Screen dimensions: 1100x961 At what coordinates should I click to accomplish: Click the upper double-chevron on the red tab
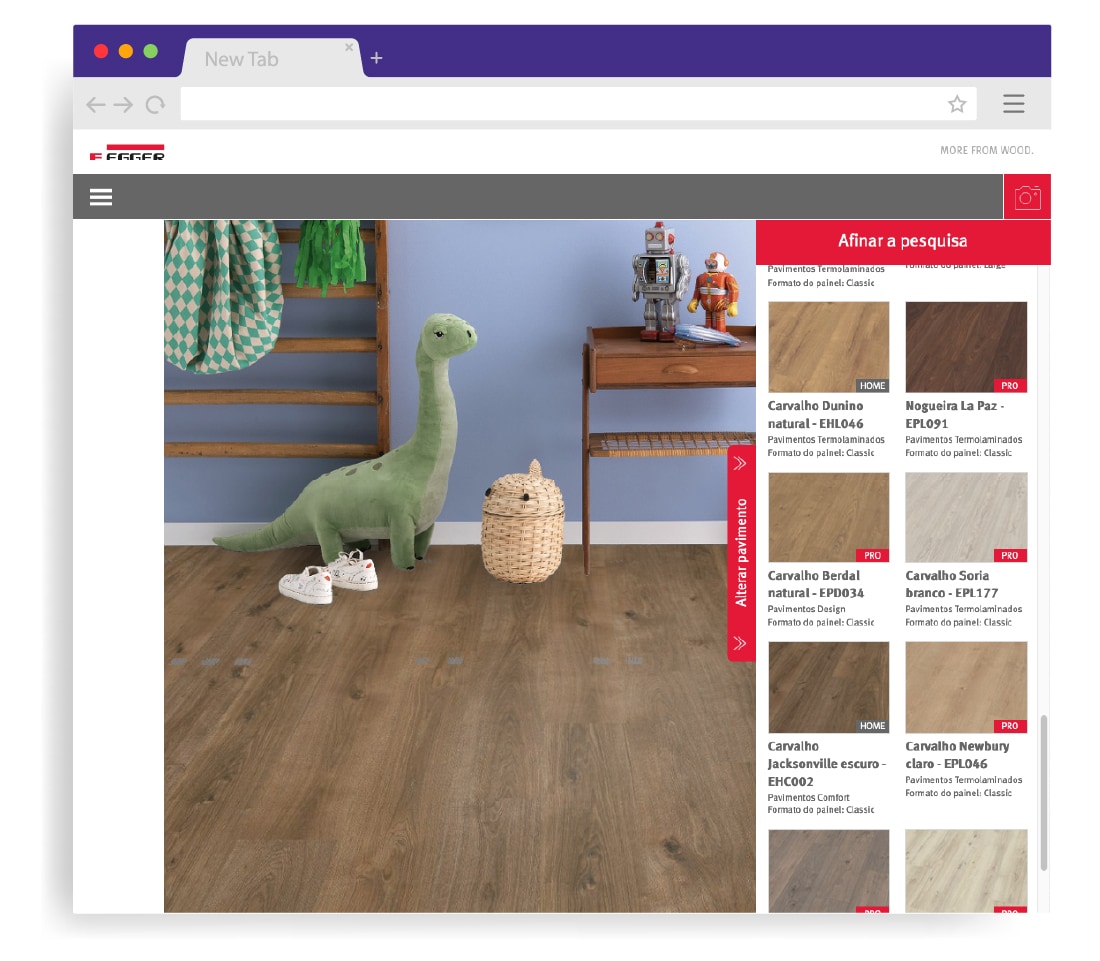point(741,463)
